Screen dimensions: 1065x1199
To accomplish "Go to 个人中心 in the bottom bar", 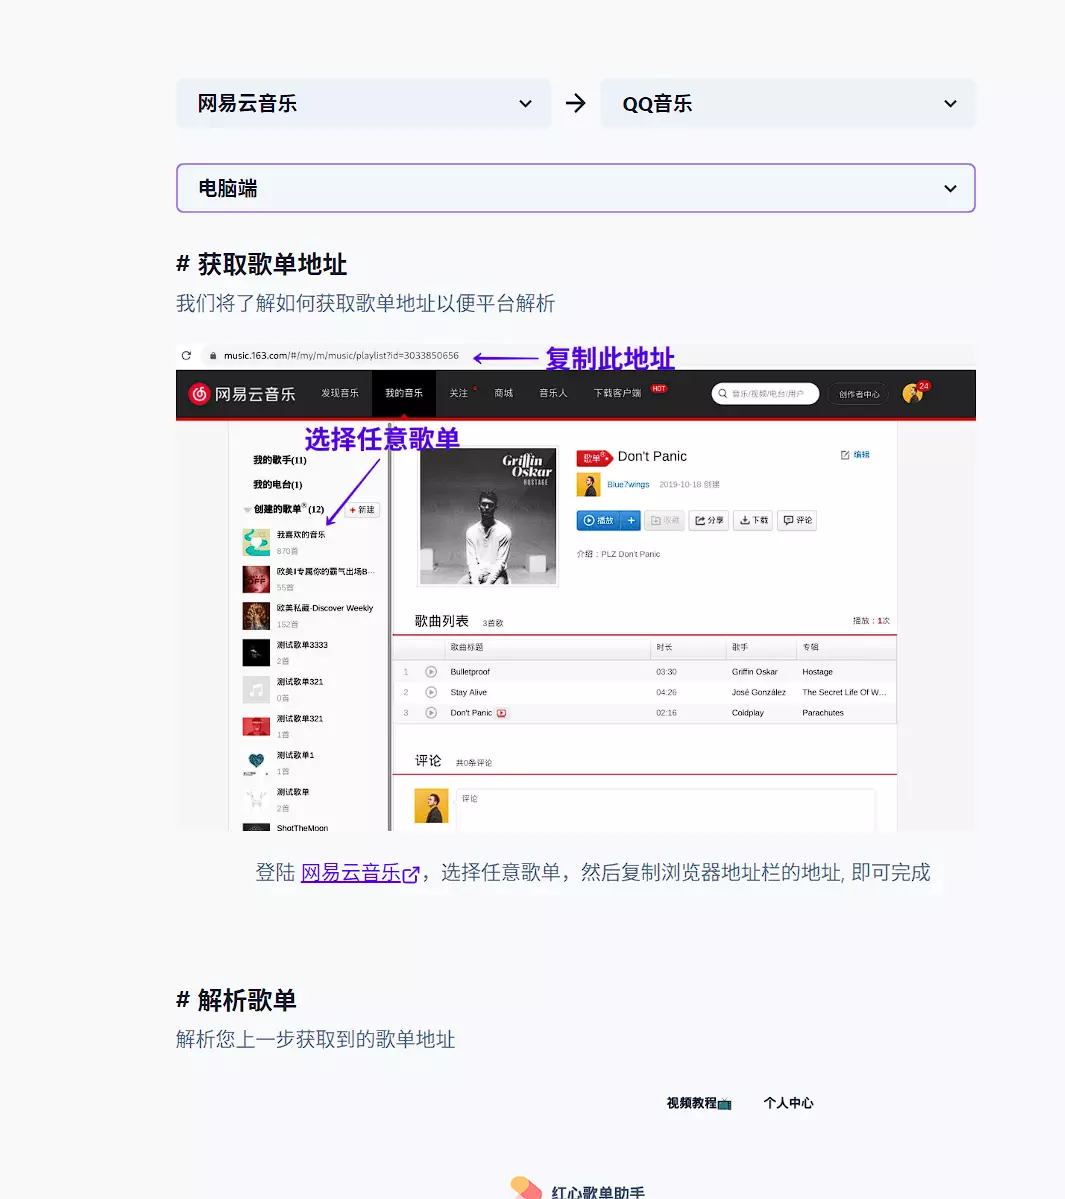I will pyautogui.click(x=788, y=1103).
